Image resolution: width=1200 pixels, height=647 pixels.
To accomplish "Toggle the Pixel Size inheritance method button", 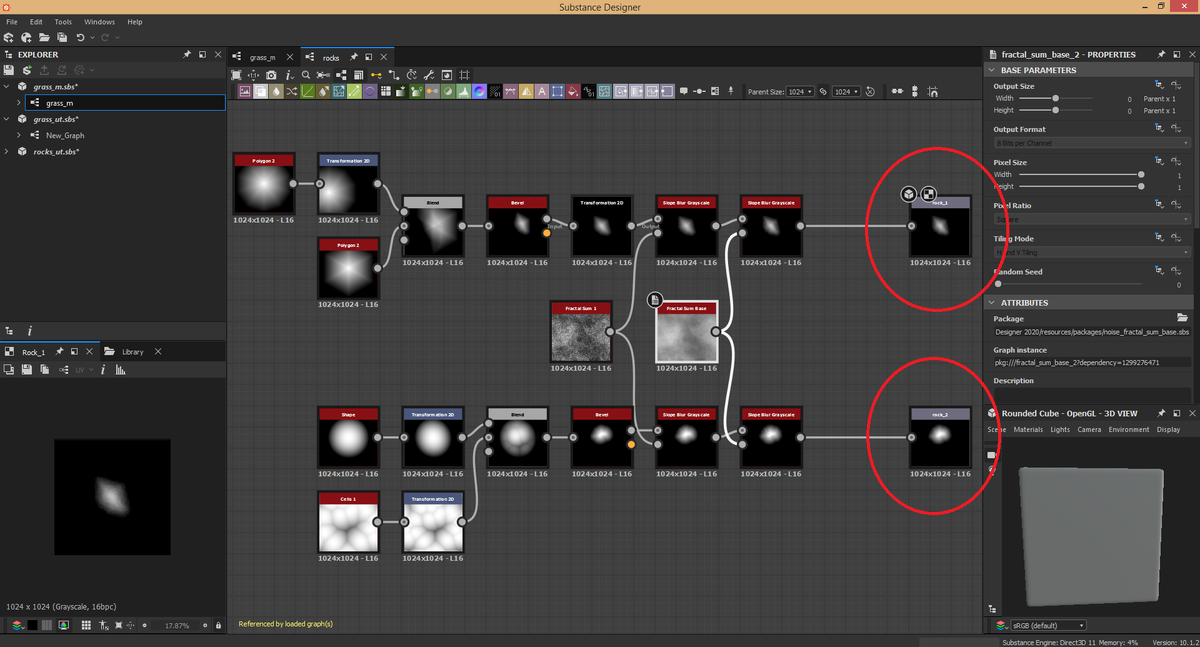I will click(x=1159, y=161).
